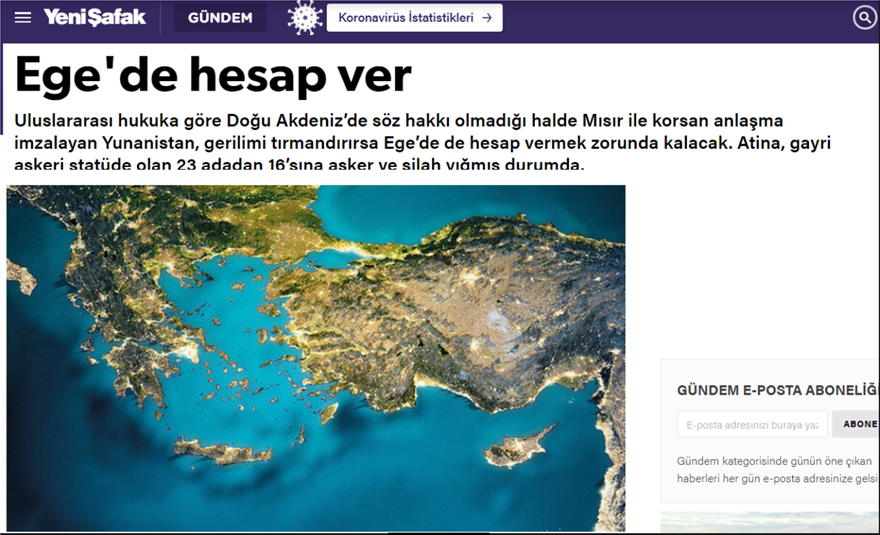Open the partial thumbnail below the subscription box

[770, 522]
